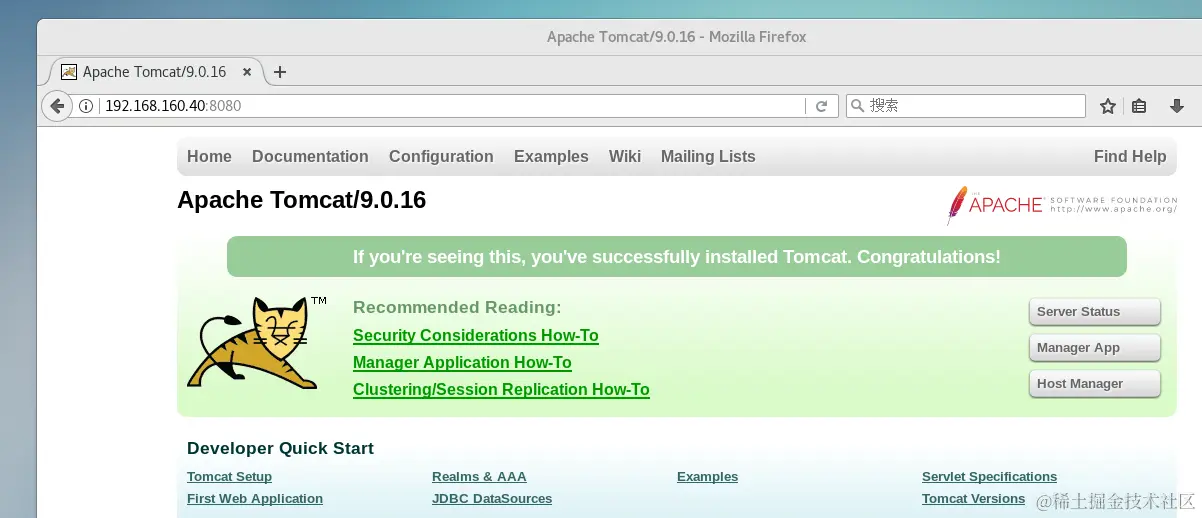Image resolution: width=1202 pixels, height=518 pixels.
Task: Select the Apache Tomcat/9.0.16 browser tab
Action: (155, 72)
